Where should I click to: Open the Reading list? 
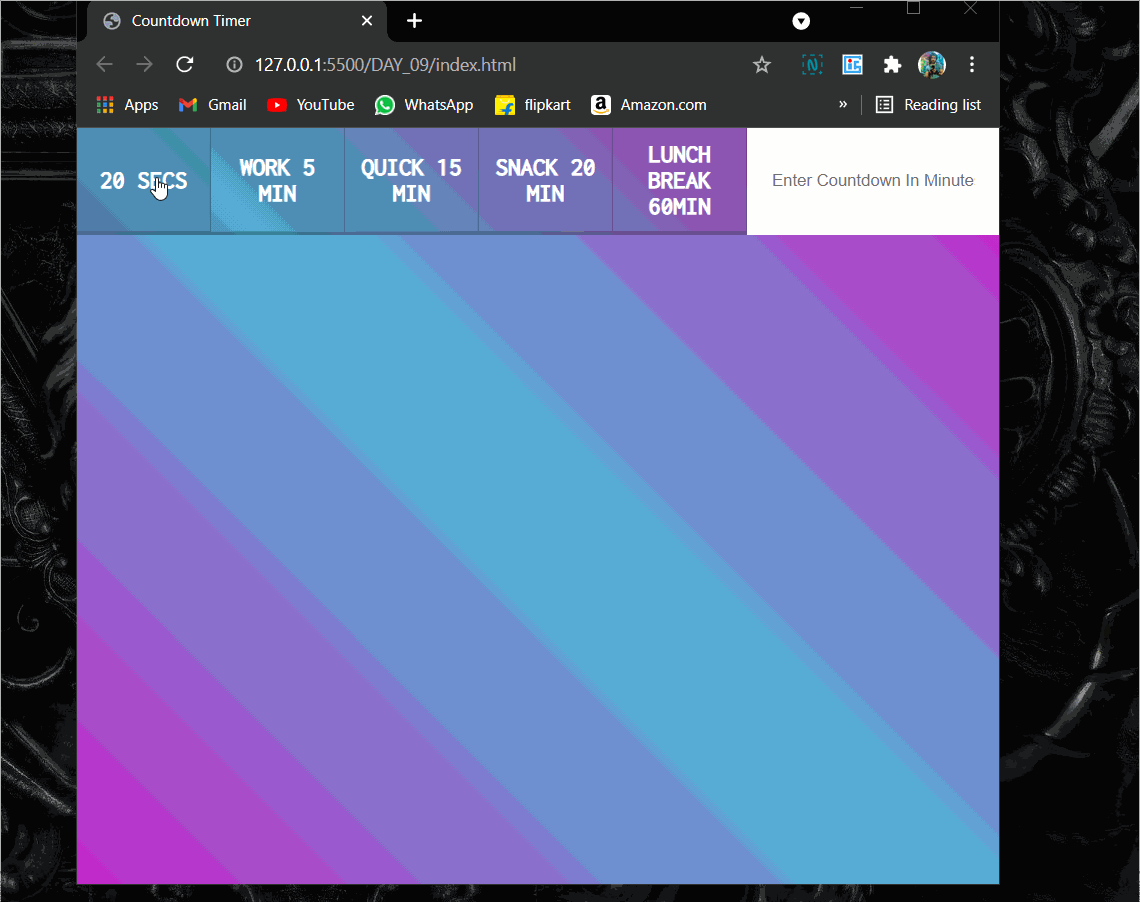pos(928,105)
